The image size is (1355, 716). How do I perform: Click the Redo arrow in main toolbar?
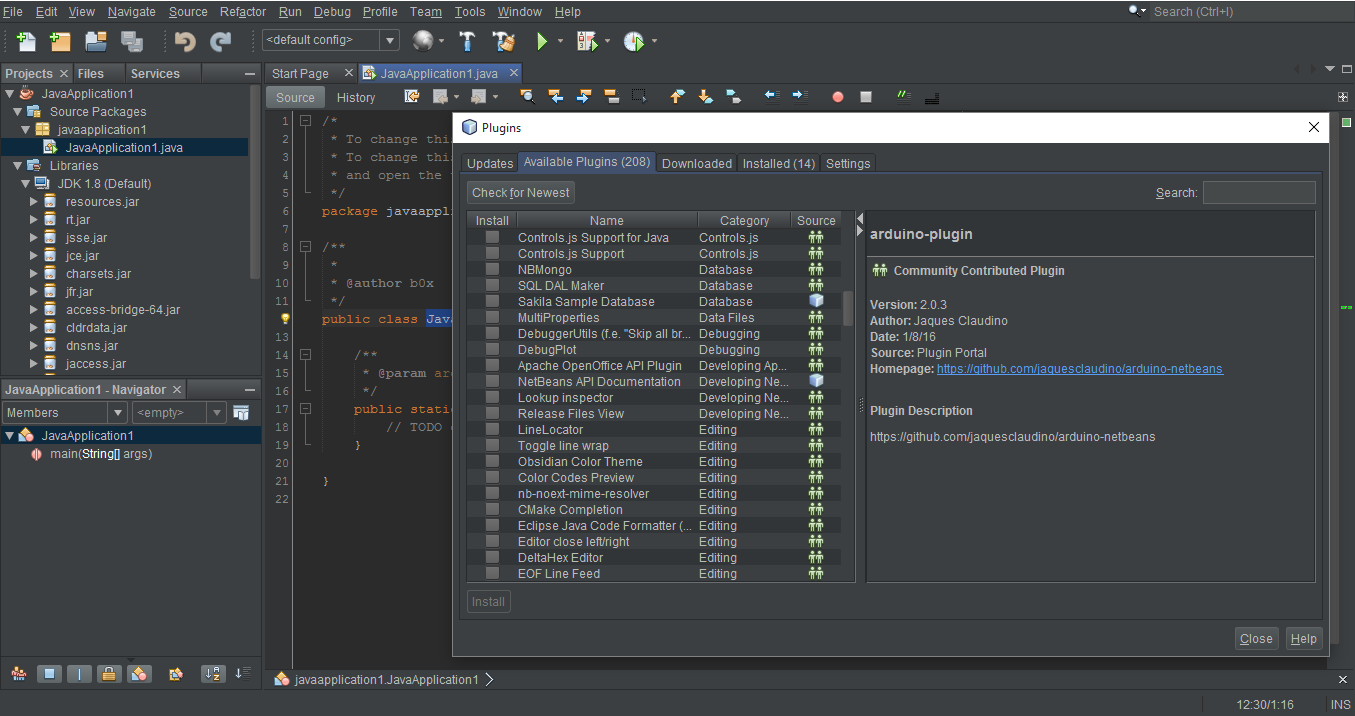coord(220,41)
